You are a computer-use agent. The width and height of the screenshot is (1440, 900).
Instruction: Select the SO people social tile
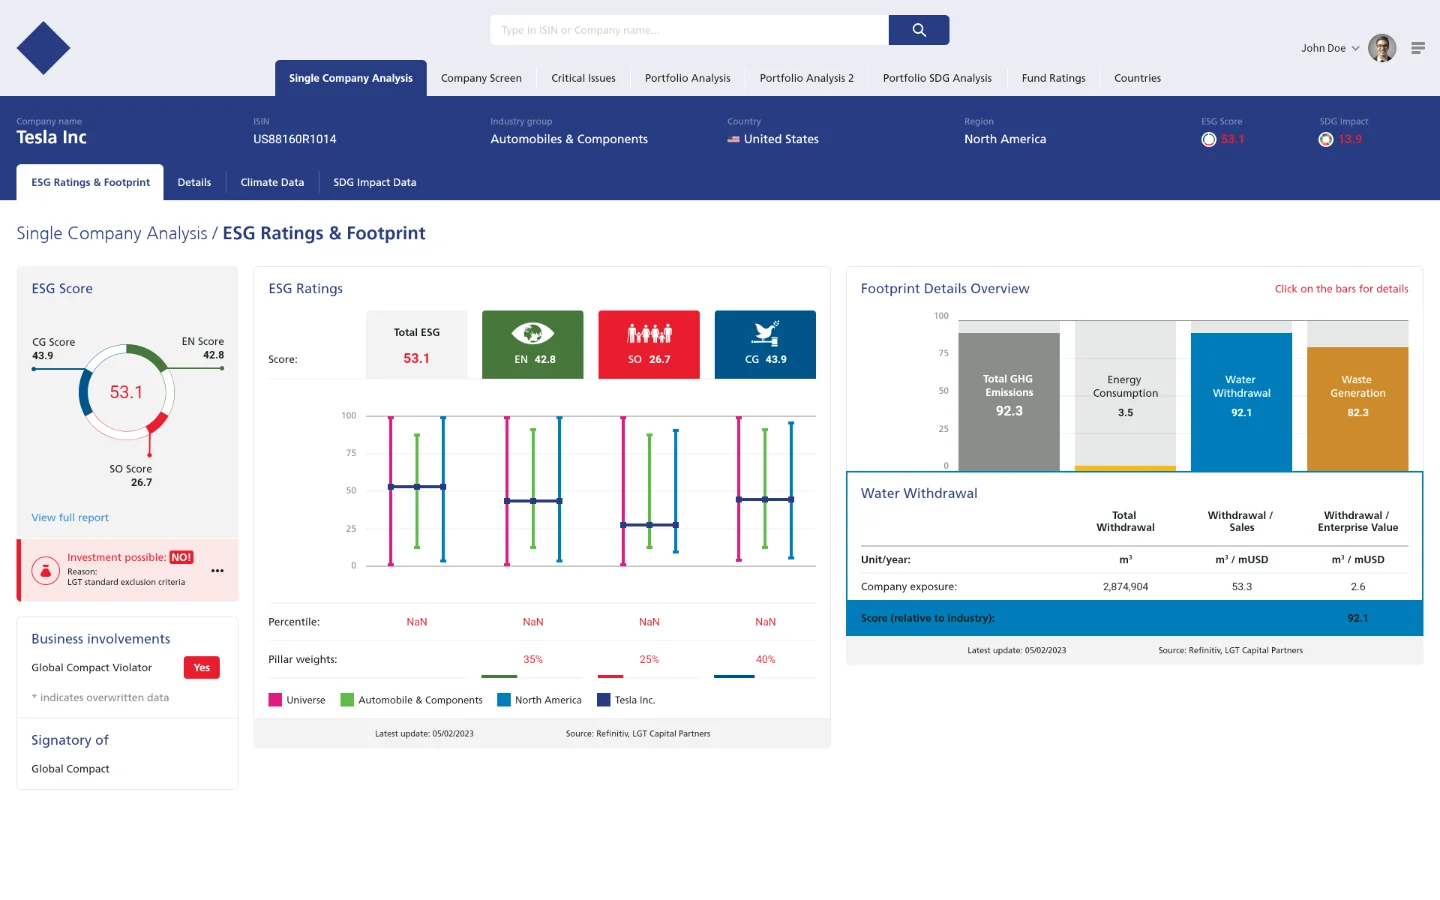click(649, 345)
